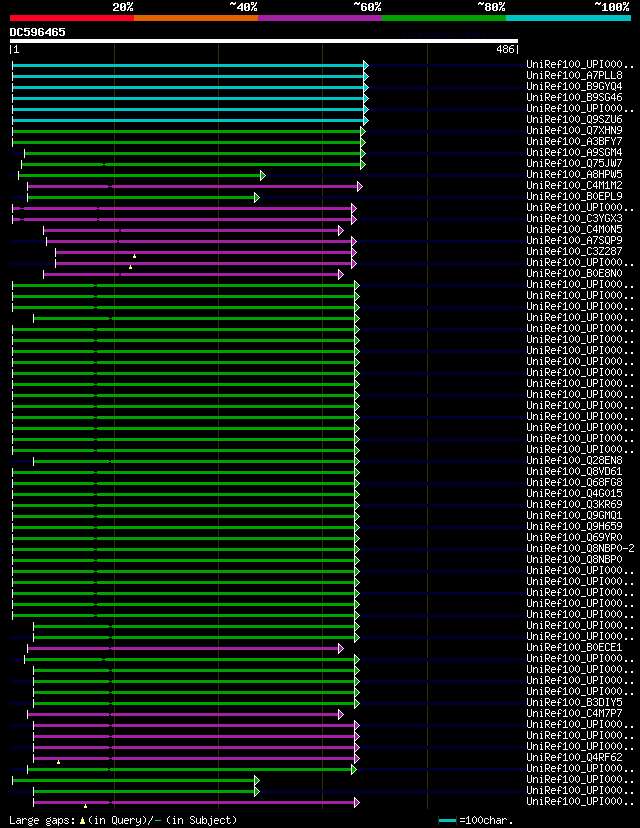This screenshot has width=640, height=828.
Task: Select the UniRef100_Q75JW7 label
Action: pos(574,164)
